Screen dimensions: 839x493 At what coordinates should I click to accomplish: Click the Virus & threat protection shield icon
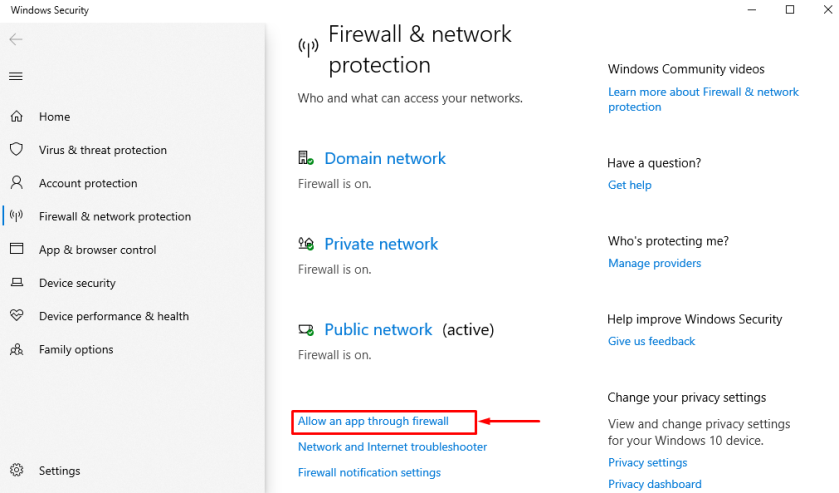pyautogui.click(x=16, y=149)
